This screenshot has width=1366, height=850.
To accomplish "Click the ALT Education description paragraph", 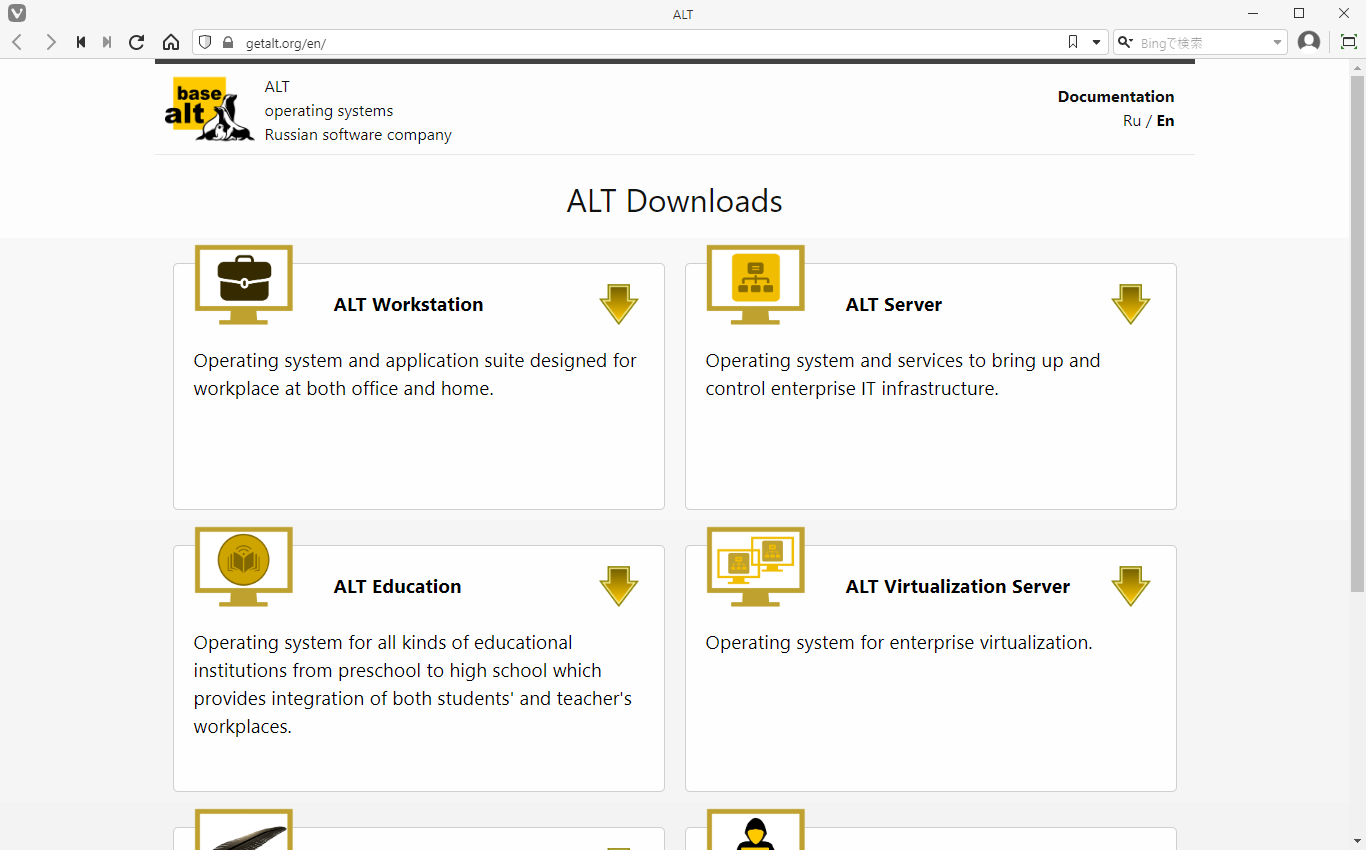I will click(x=413, y=685).
